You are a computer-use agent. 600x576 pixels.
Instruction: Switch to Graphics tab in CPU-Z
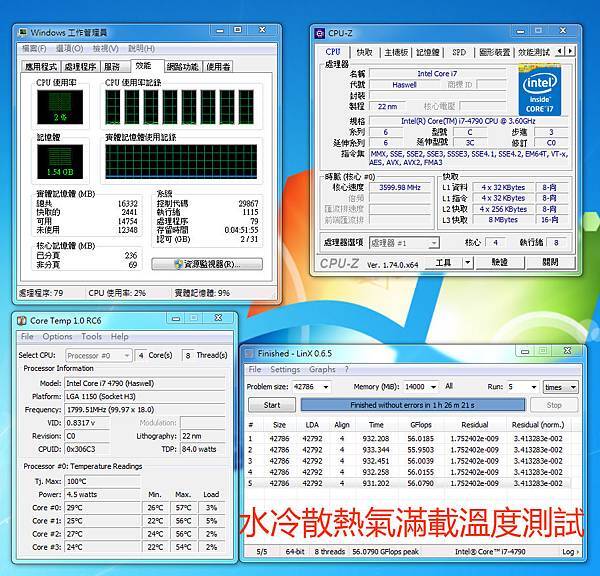494,52
